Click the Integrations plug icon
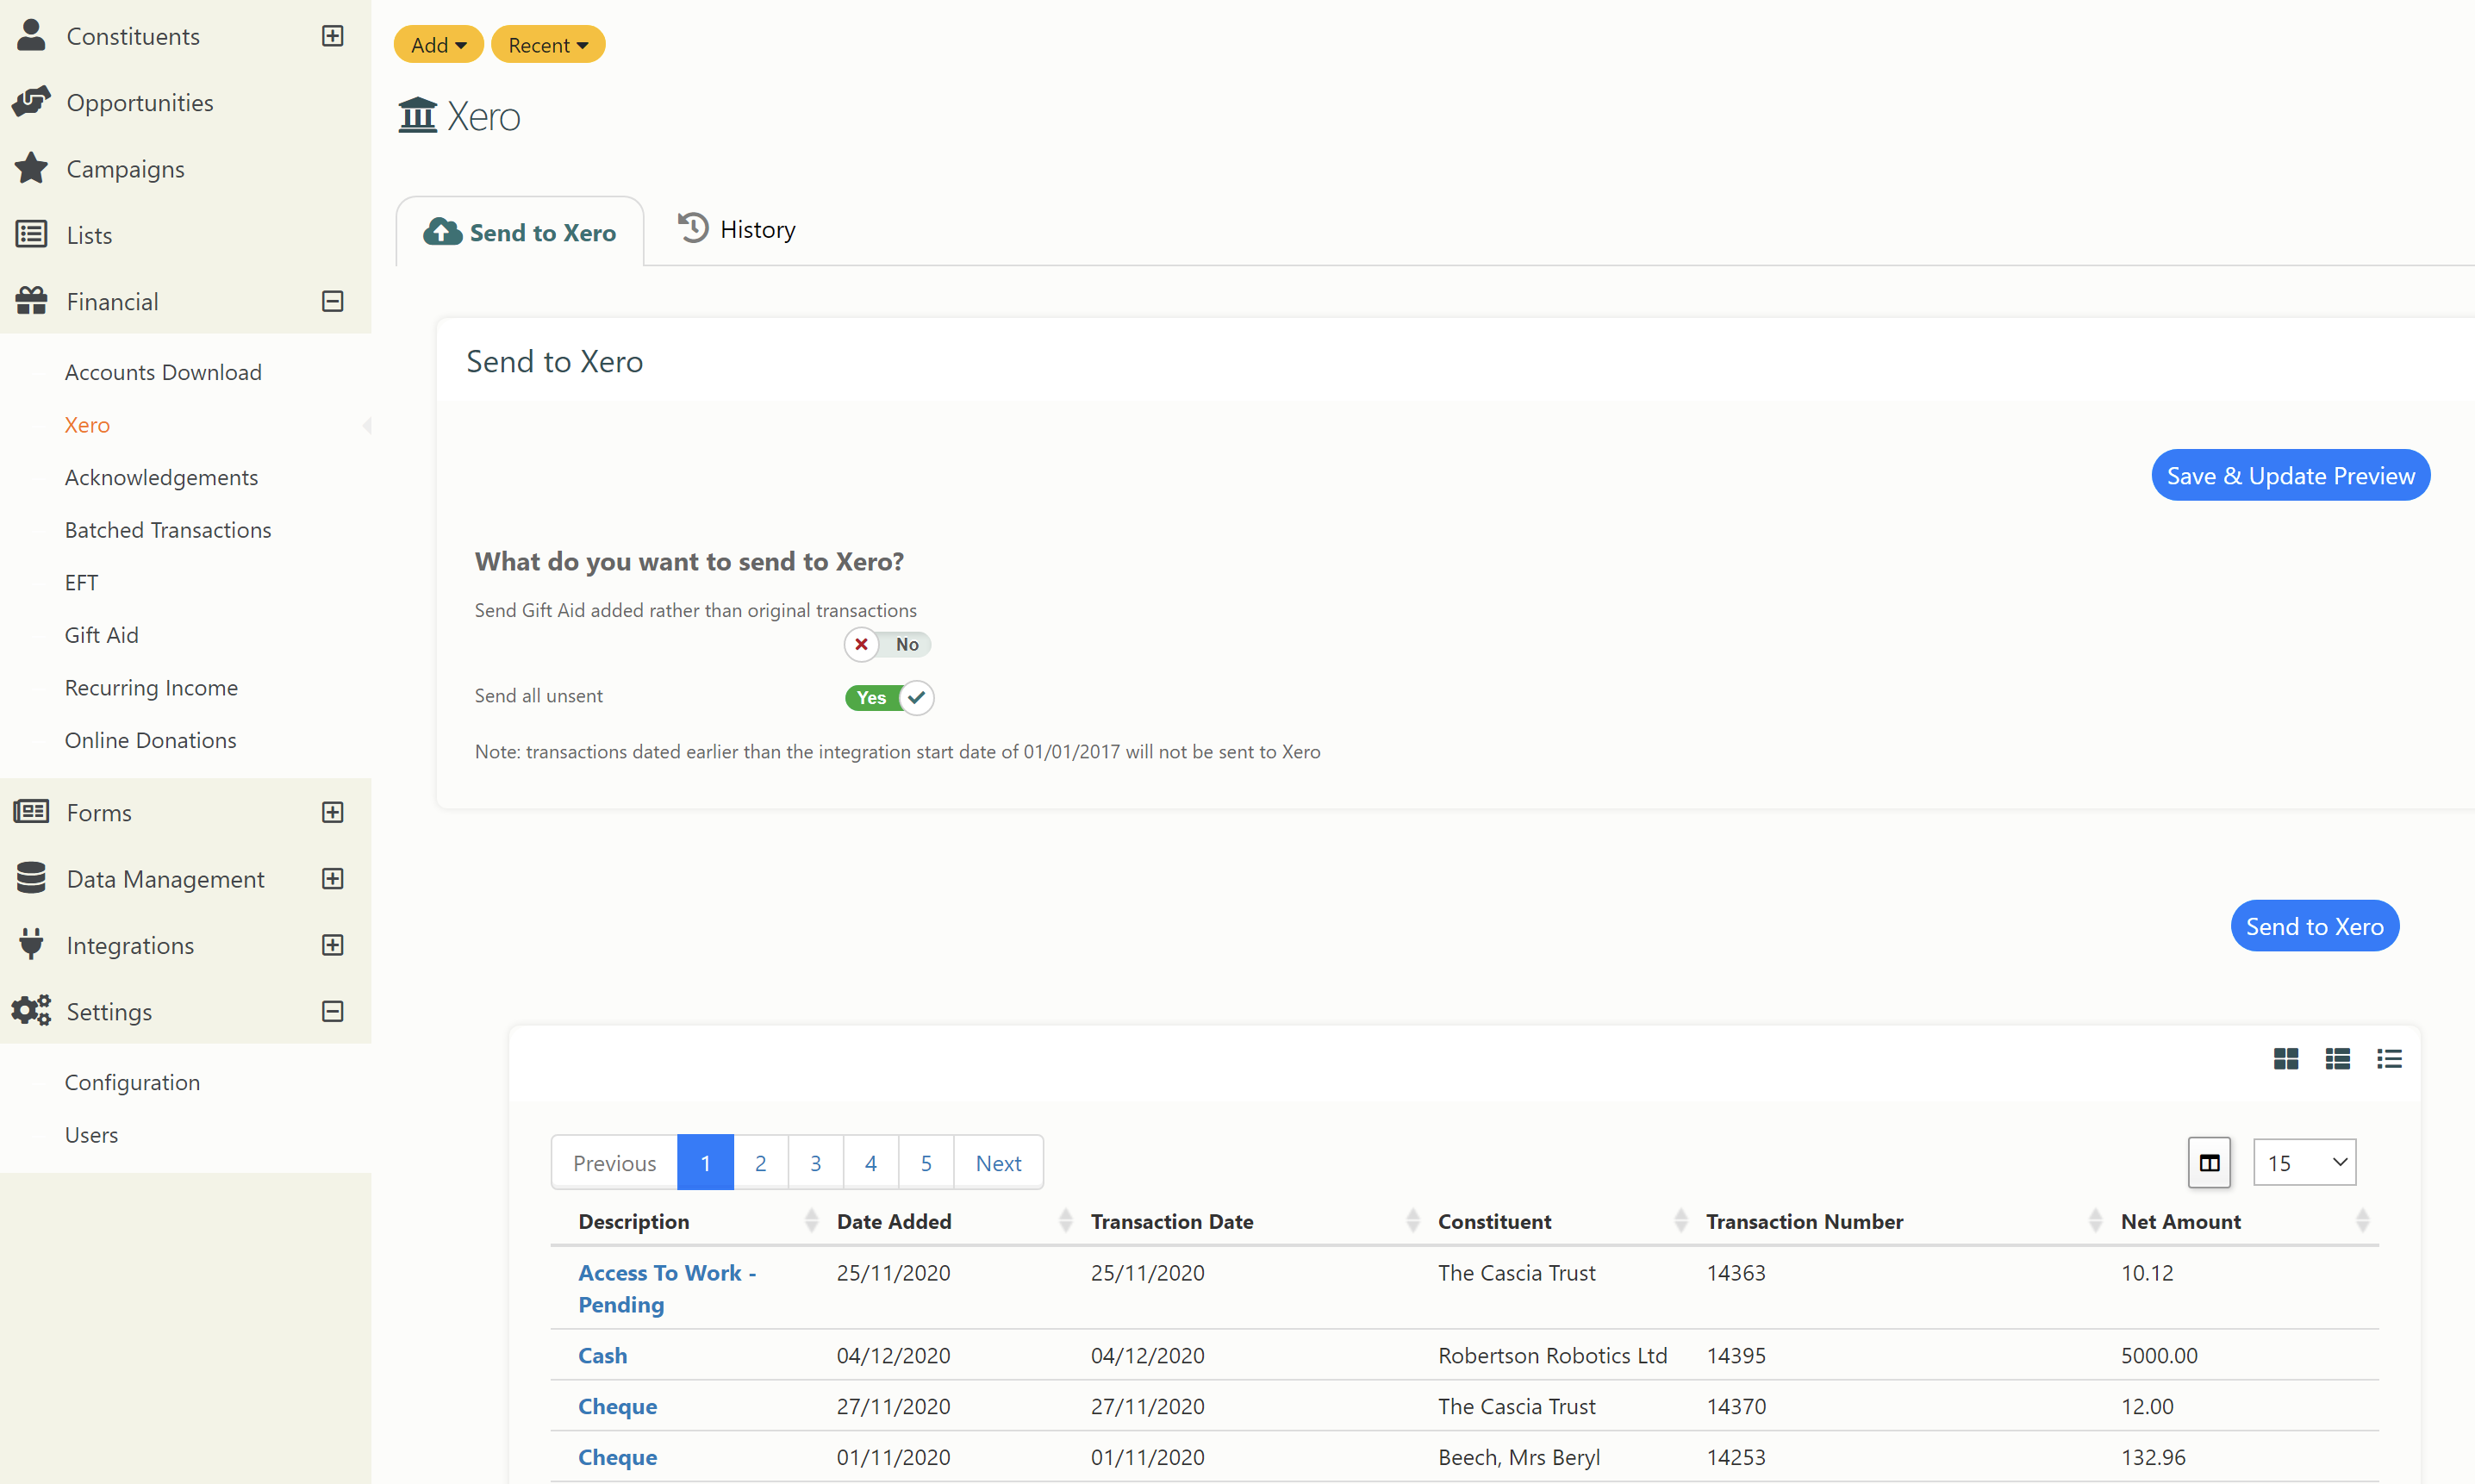Screen dimensions: 2475x1484 tap(32, 944)
